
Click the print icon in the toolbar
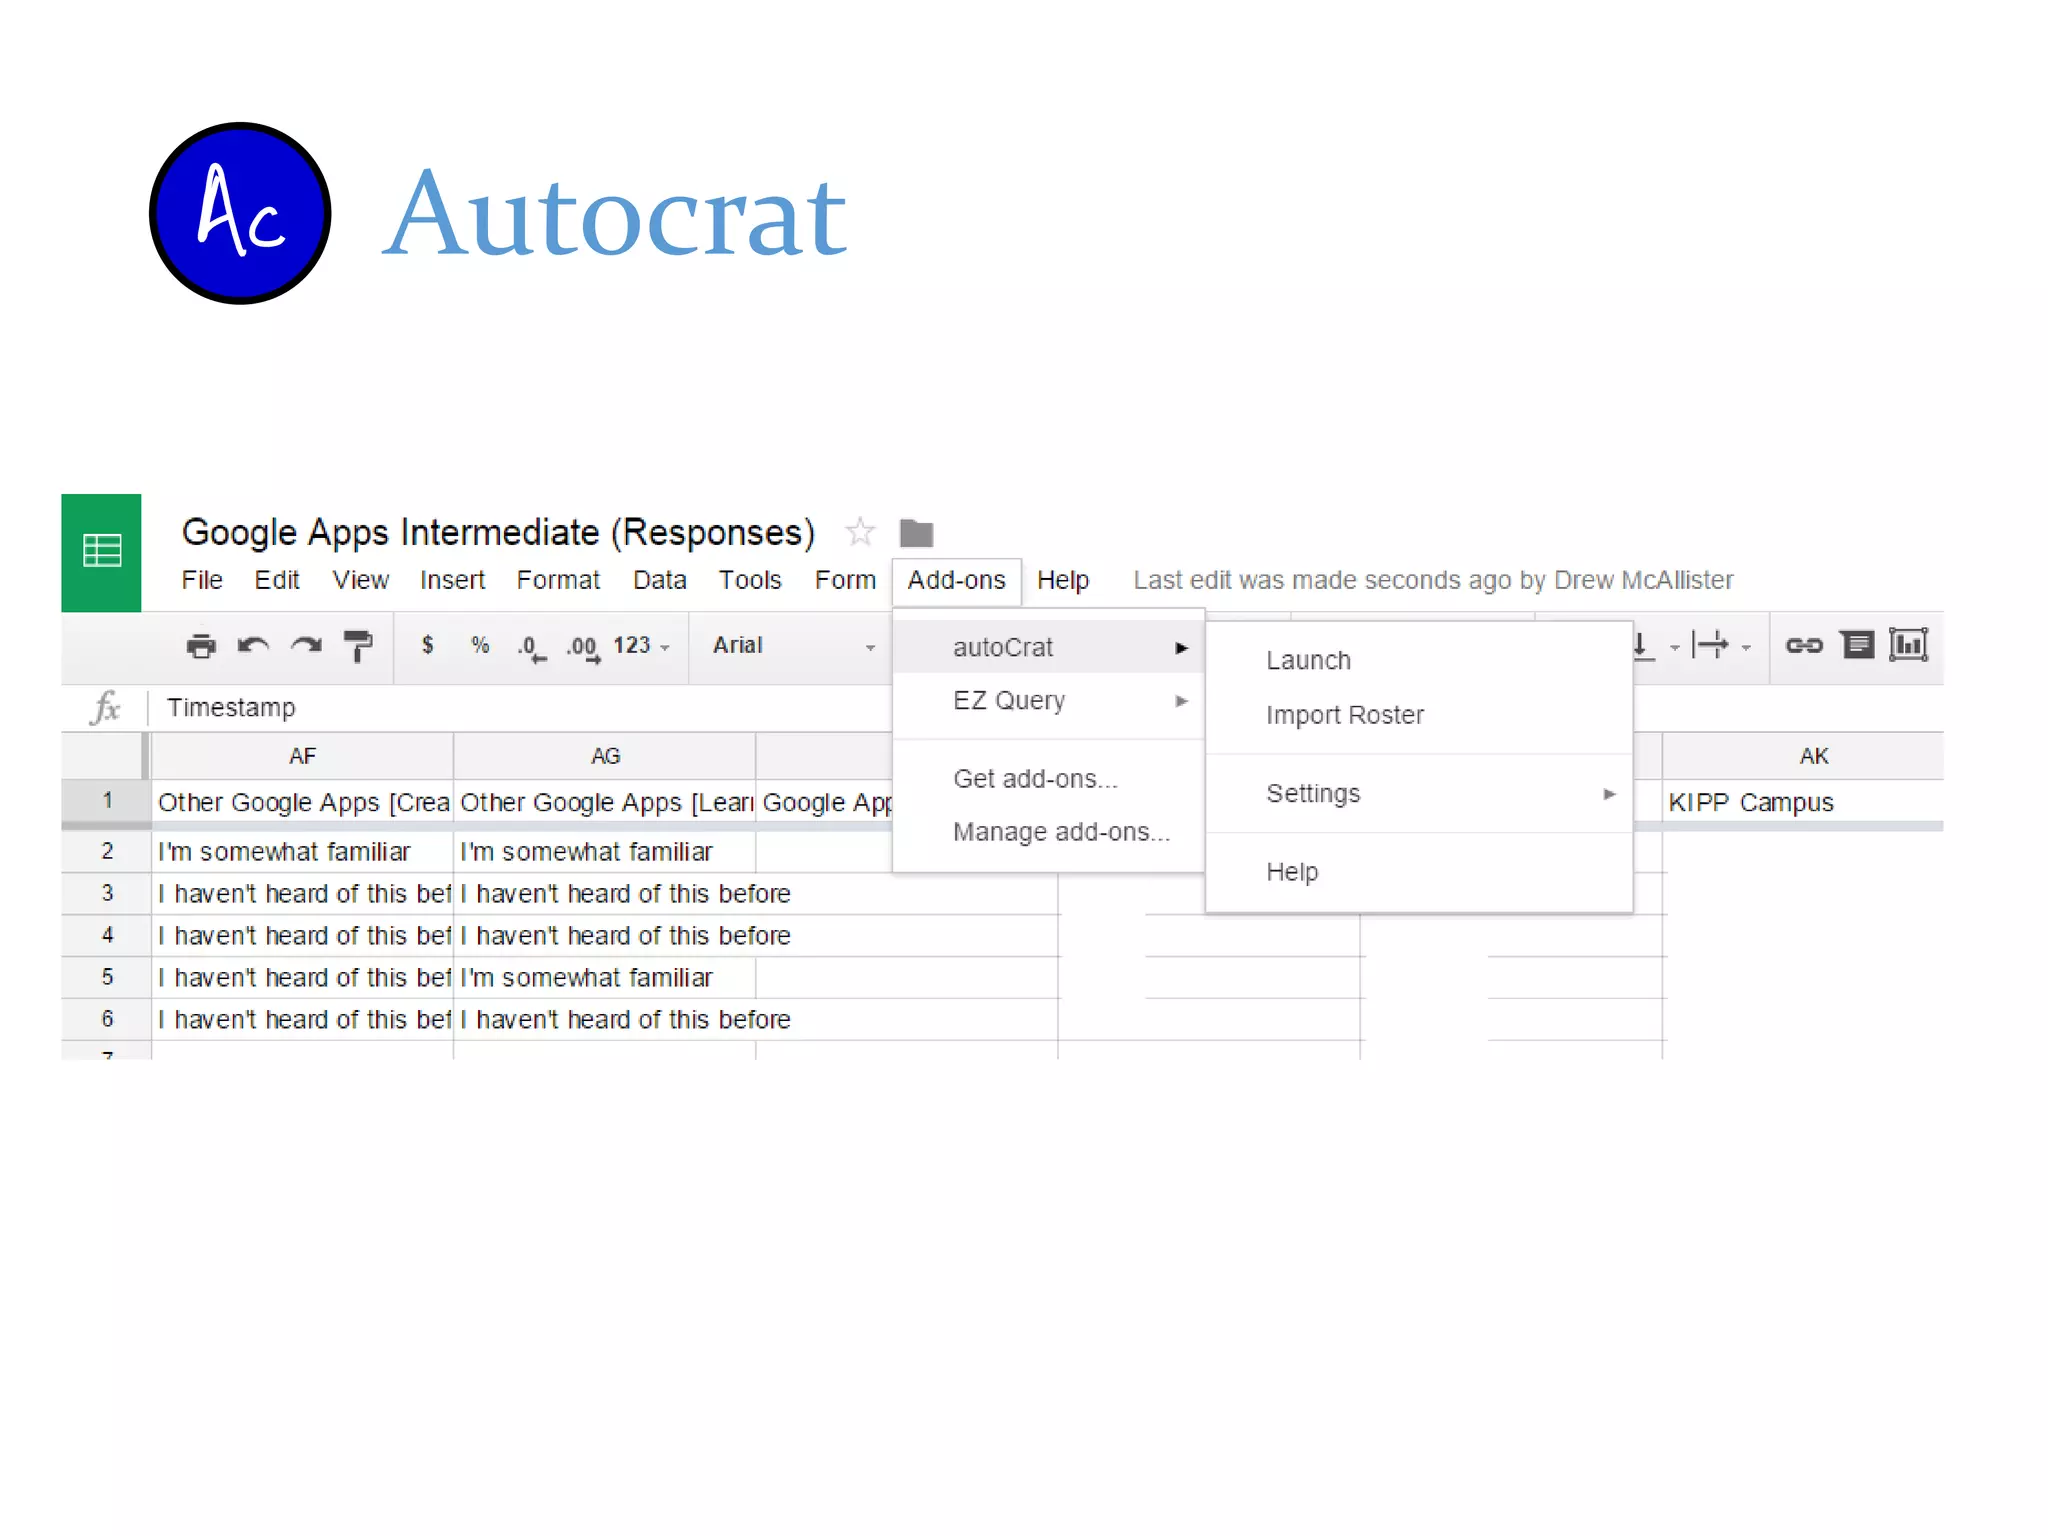point(201,646)
